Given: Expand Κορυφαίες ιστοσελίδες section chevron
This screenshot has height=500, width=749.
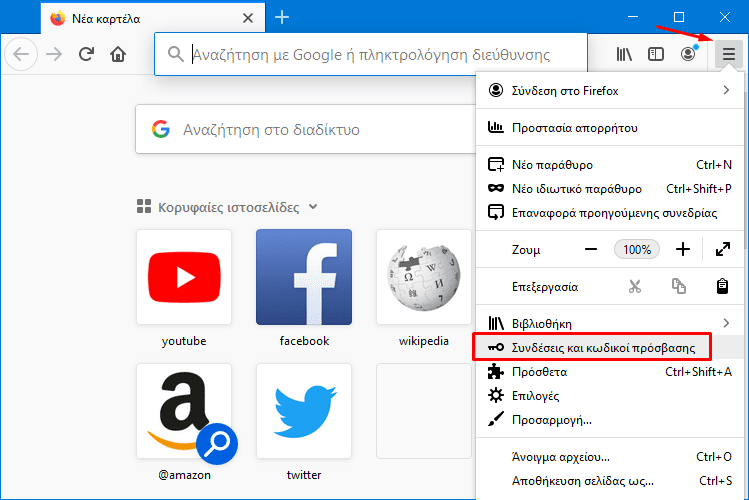Looking at the screenshot, I should 313,207.
